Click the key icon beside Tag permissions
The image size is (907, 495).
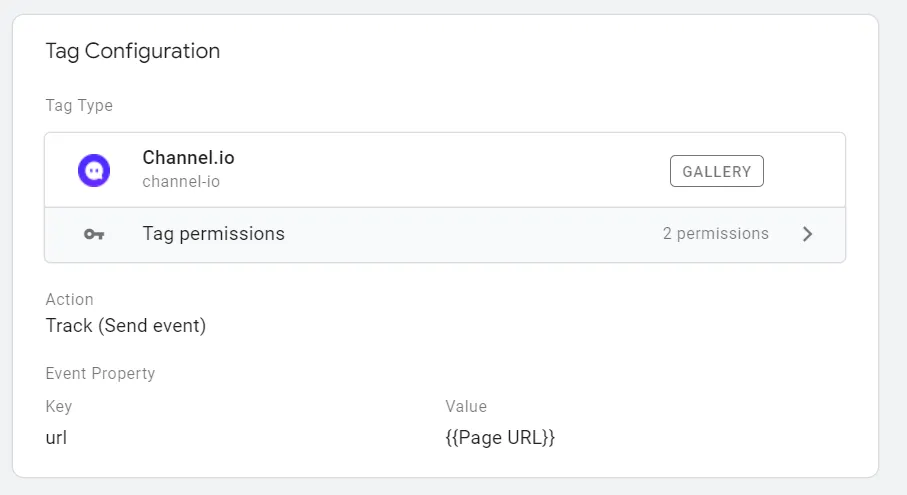(94, 234)
